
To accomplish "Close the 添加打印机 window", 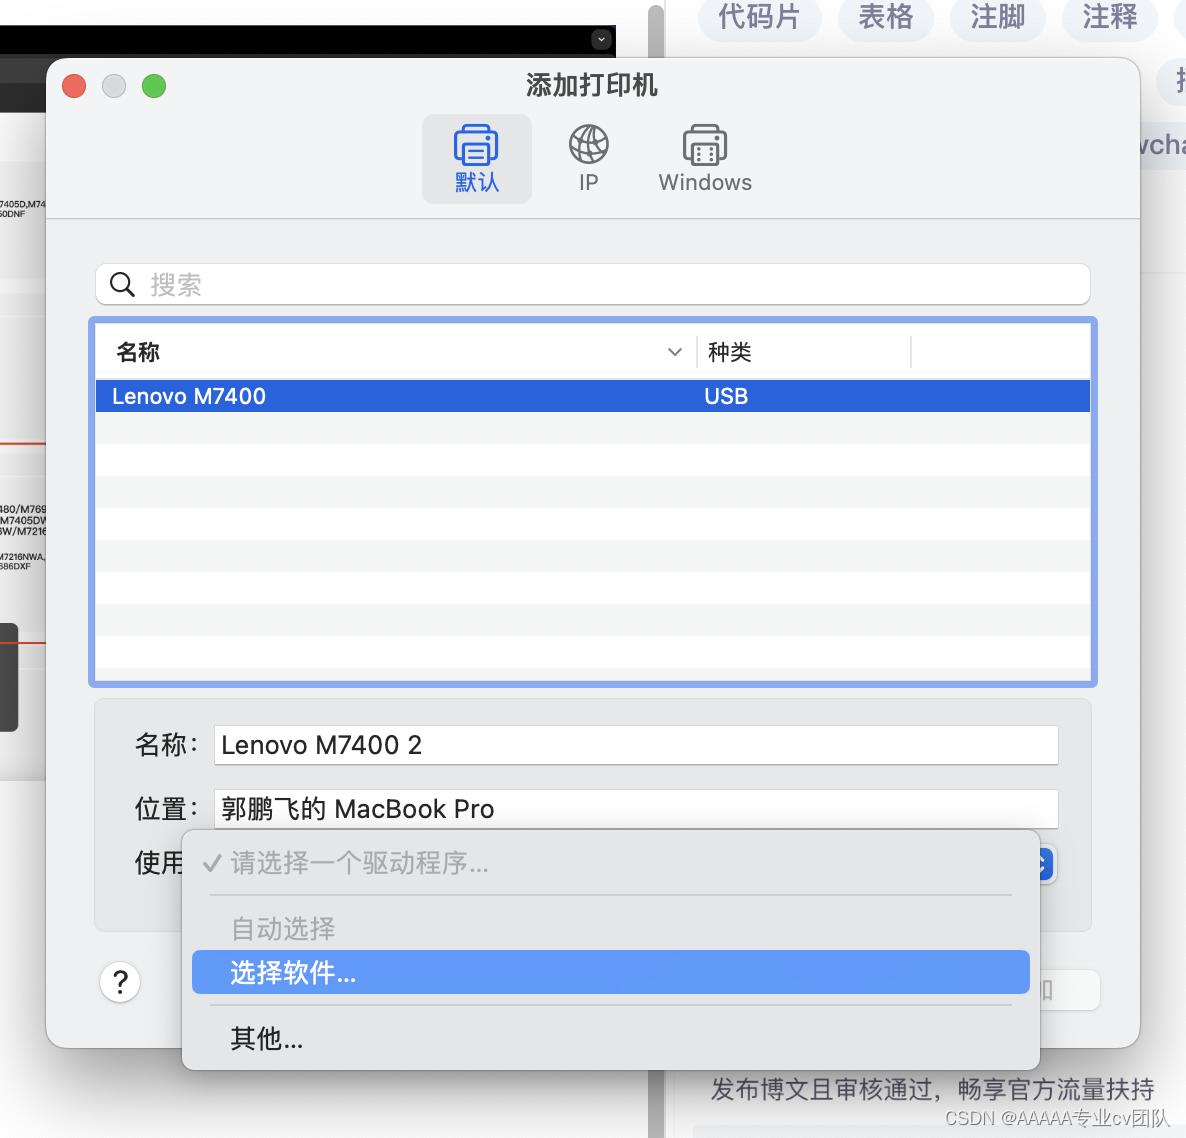I will coord(74,86).
